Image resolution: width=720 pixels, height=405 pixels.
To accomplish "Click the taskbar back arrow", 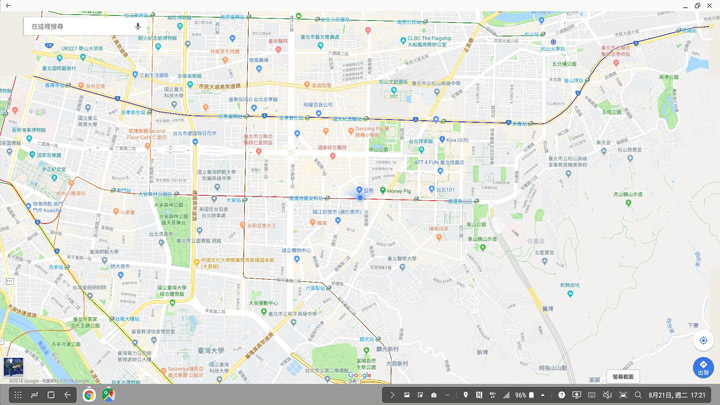I will pos(67,395).
